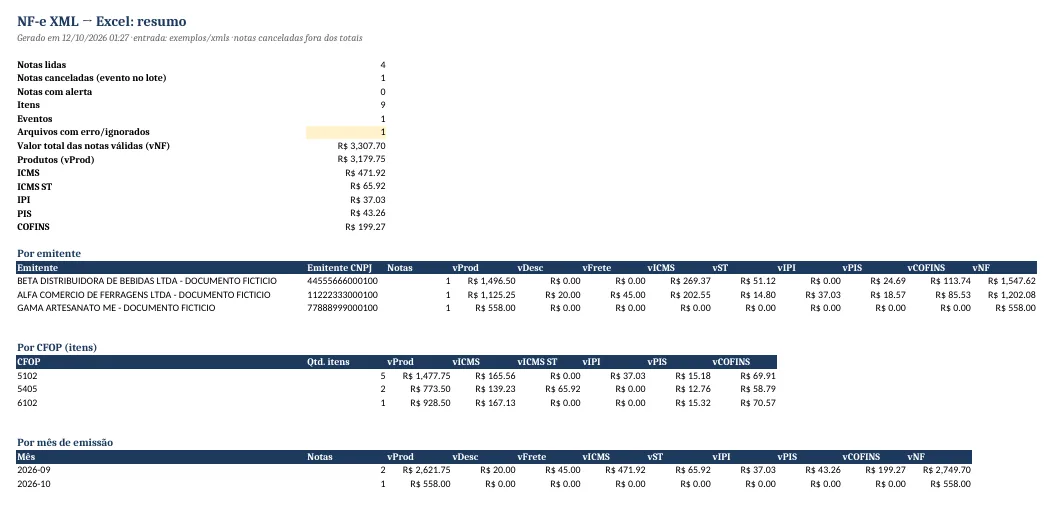The width and height of the screenshot is (1053, 505).
Task: Click the vNF value 'R$ 2,749.70'
Action: pyautogui.click(x=947, y=471)
